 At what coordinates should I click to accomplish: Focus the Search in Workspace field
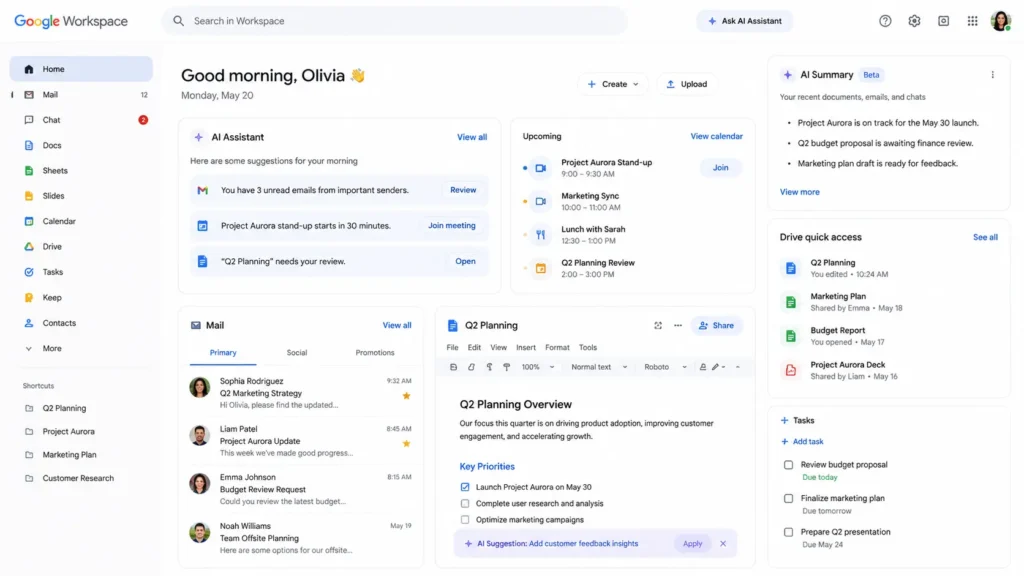[394, 21]
